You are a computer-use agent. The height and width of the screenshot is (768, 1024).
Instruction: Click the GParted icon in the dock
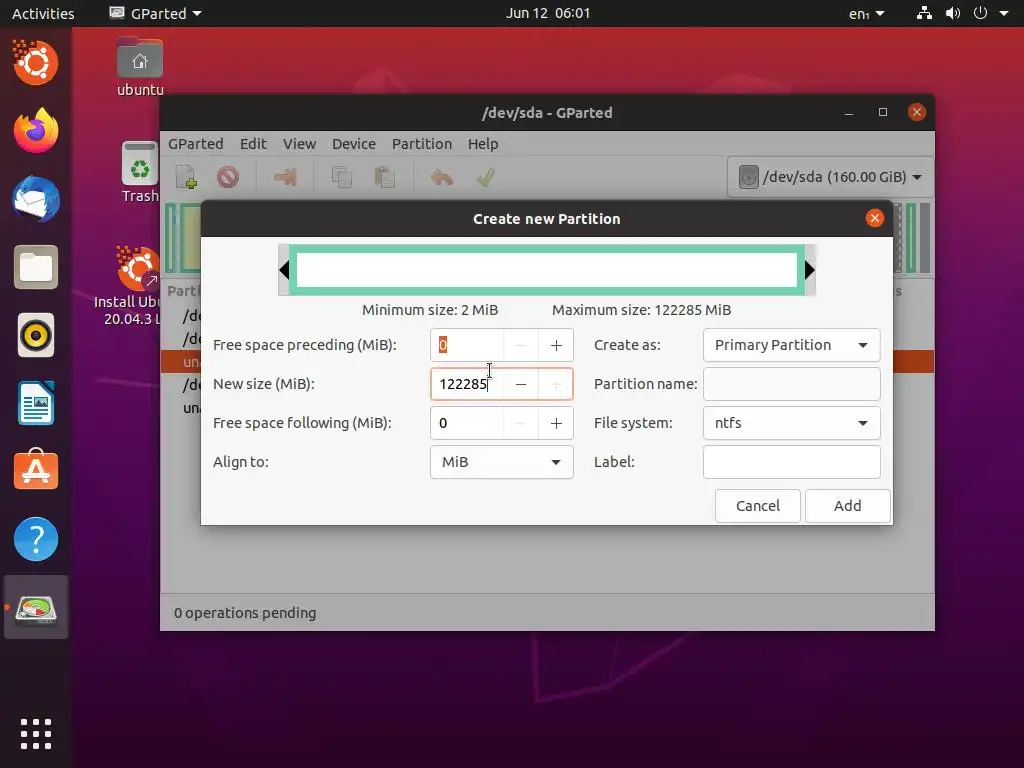tap(36, 608)
